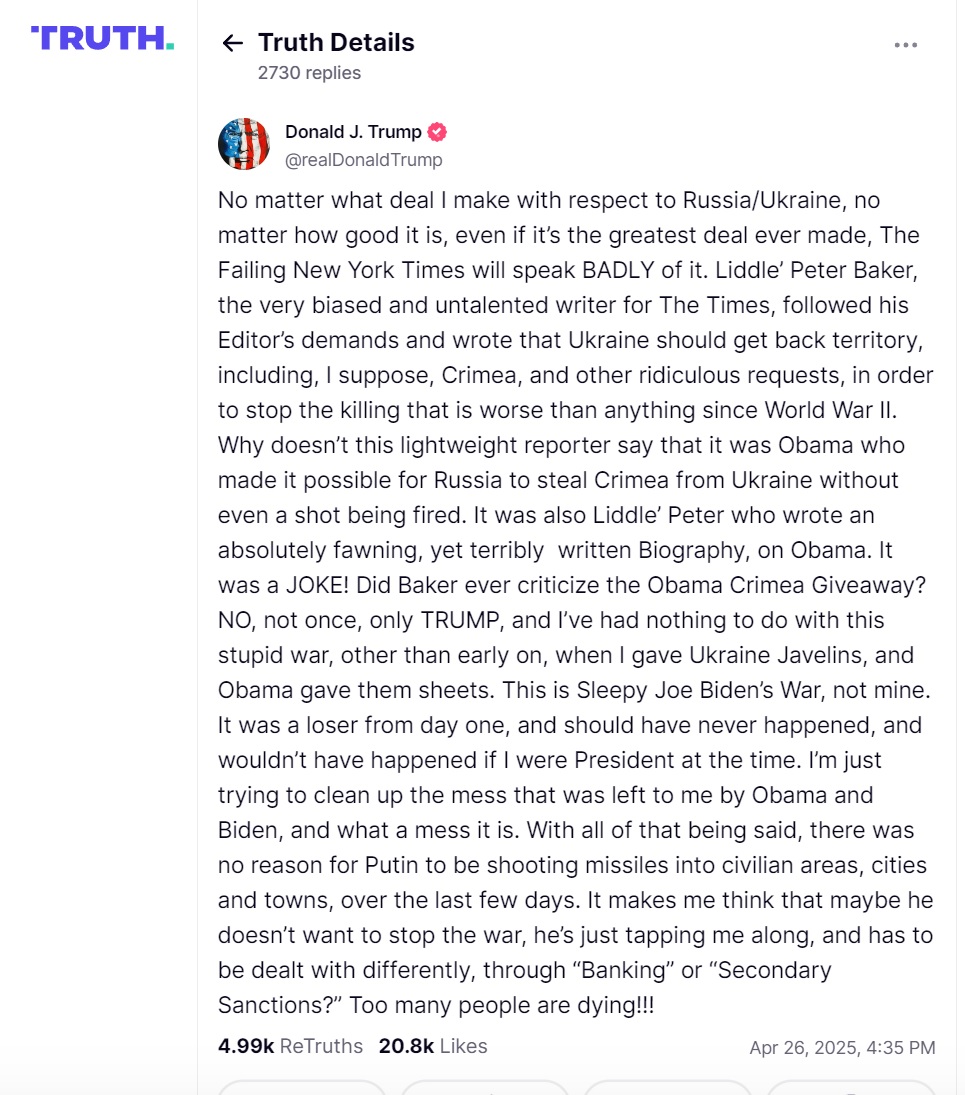Click the Truth Details page title
The width and height of the screenshot is (965, 1095).
[x=336, y=43]
